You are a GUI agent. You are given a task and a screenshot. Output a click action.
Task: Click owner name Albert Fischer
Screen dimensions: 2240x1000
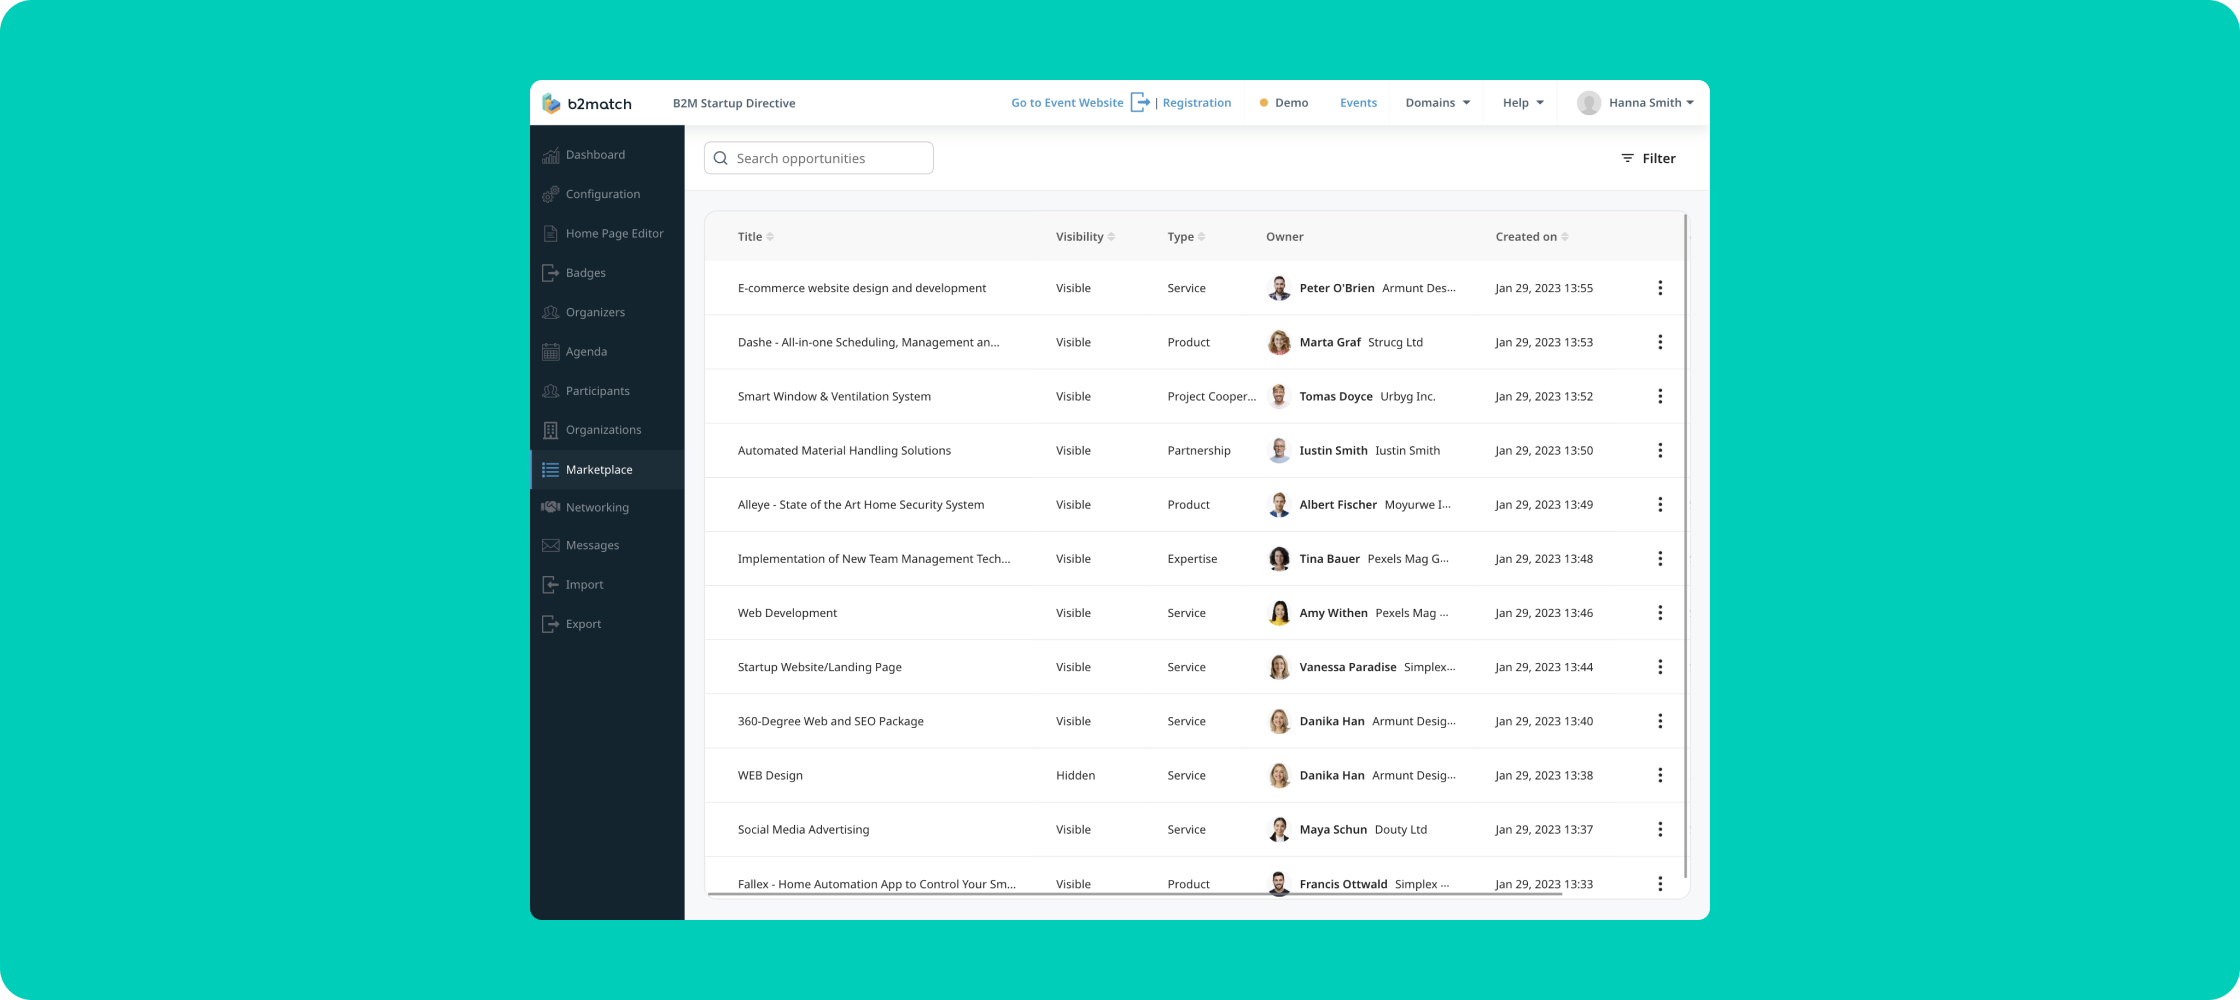[x=1338, y=504]
